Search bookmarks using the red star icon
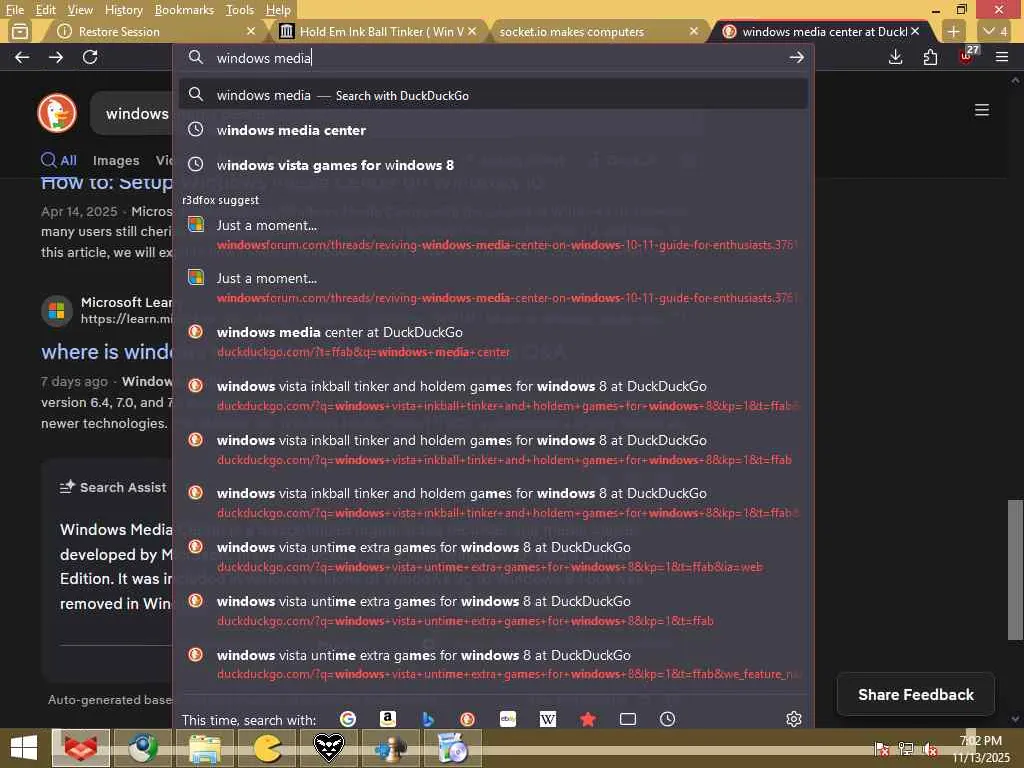This screenshot has height=768, width=1024. pos(588,719)
